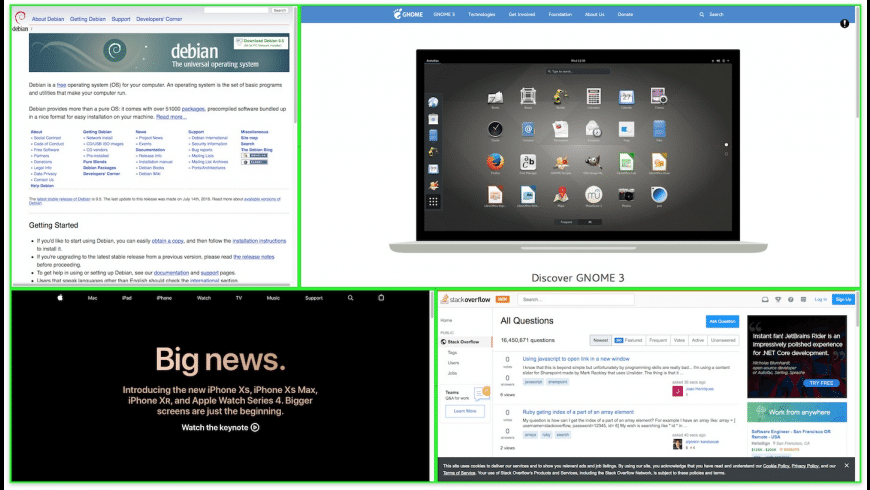Click the Debian swirl logo in the Debian pane
This screenshot has width=870, height=490.
(20, 18)
